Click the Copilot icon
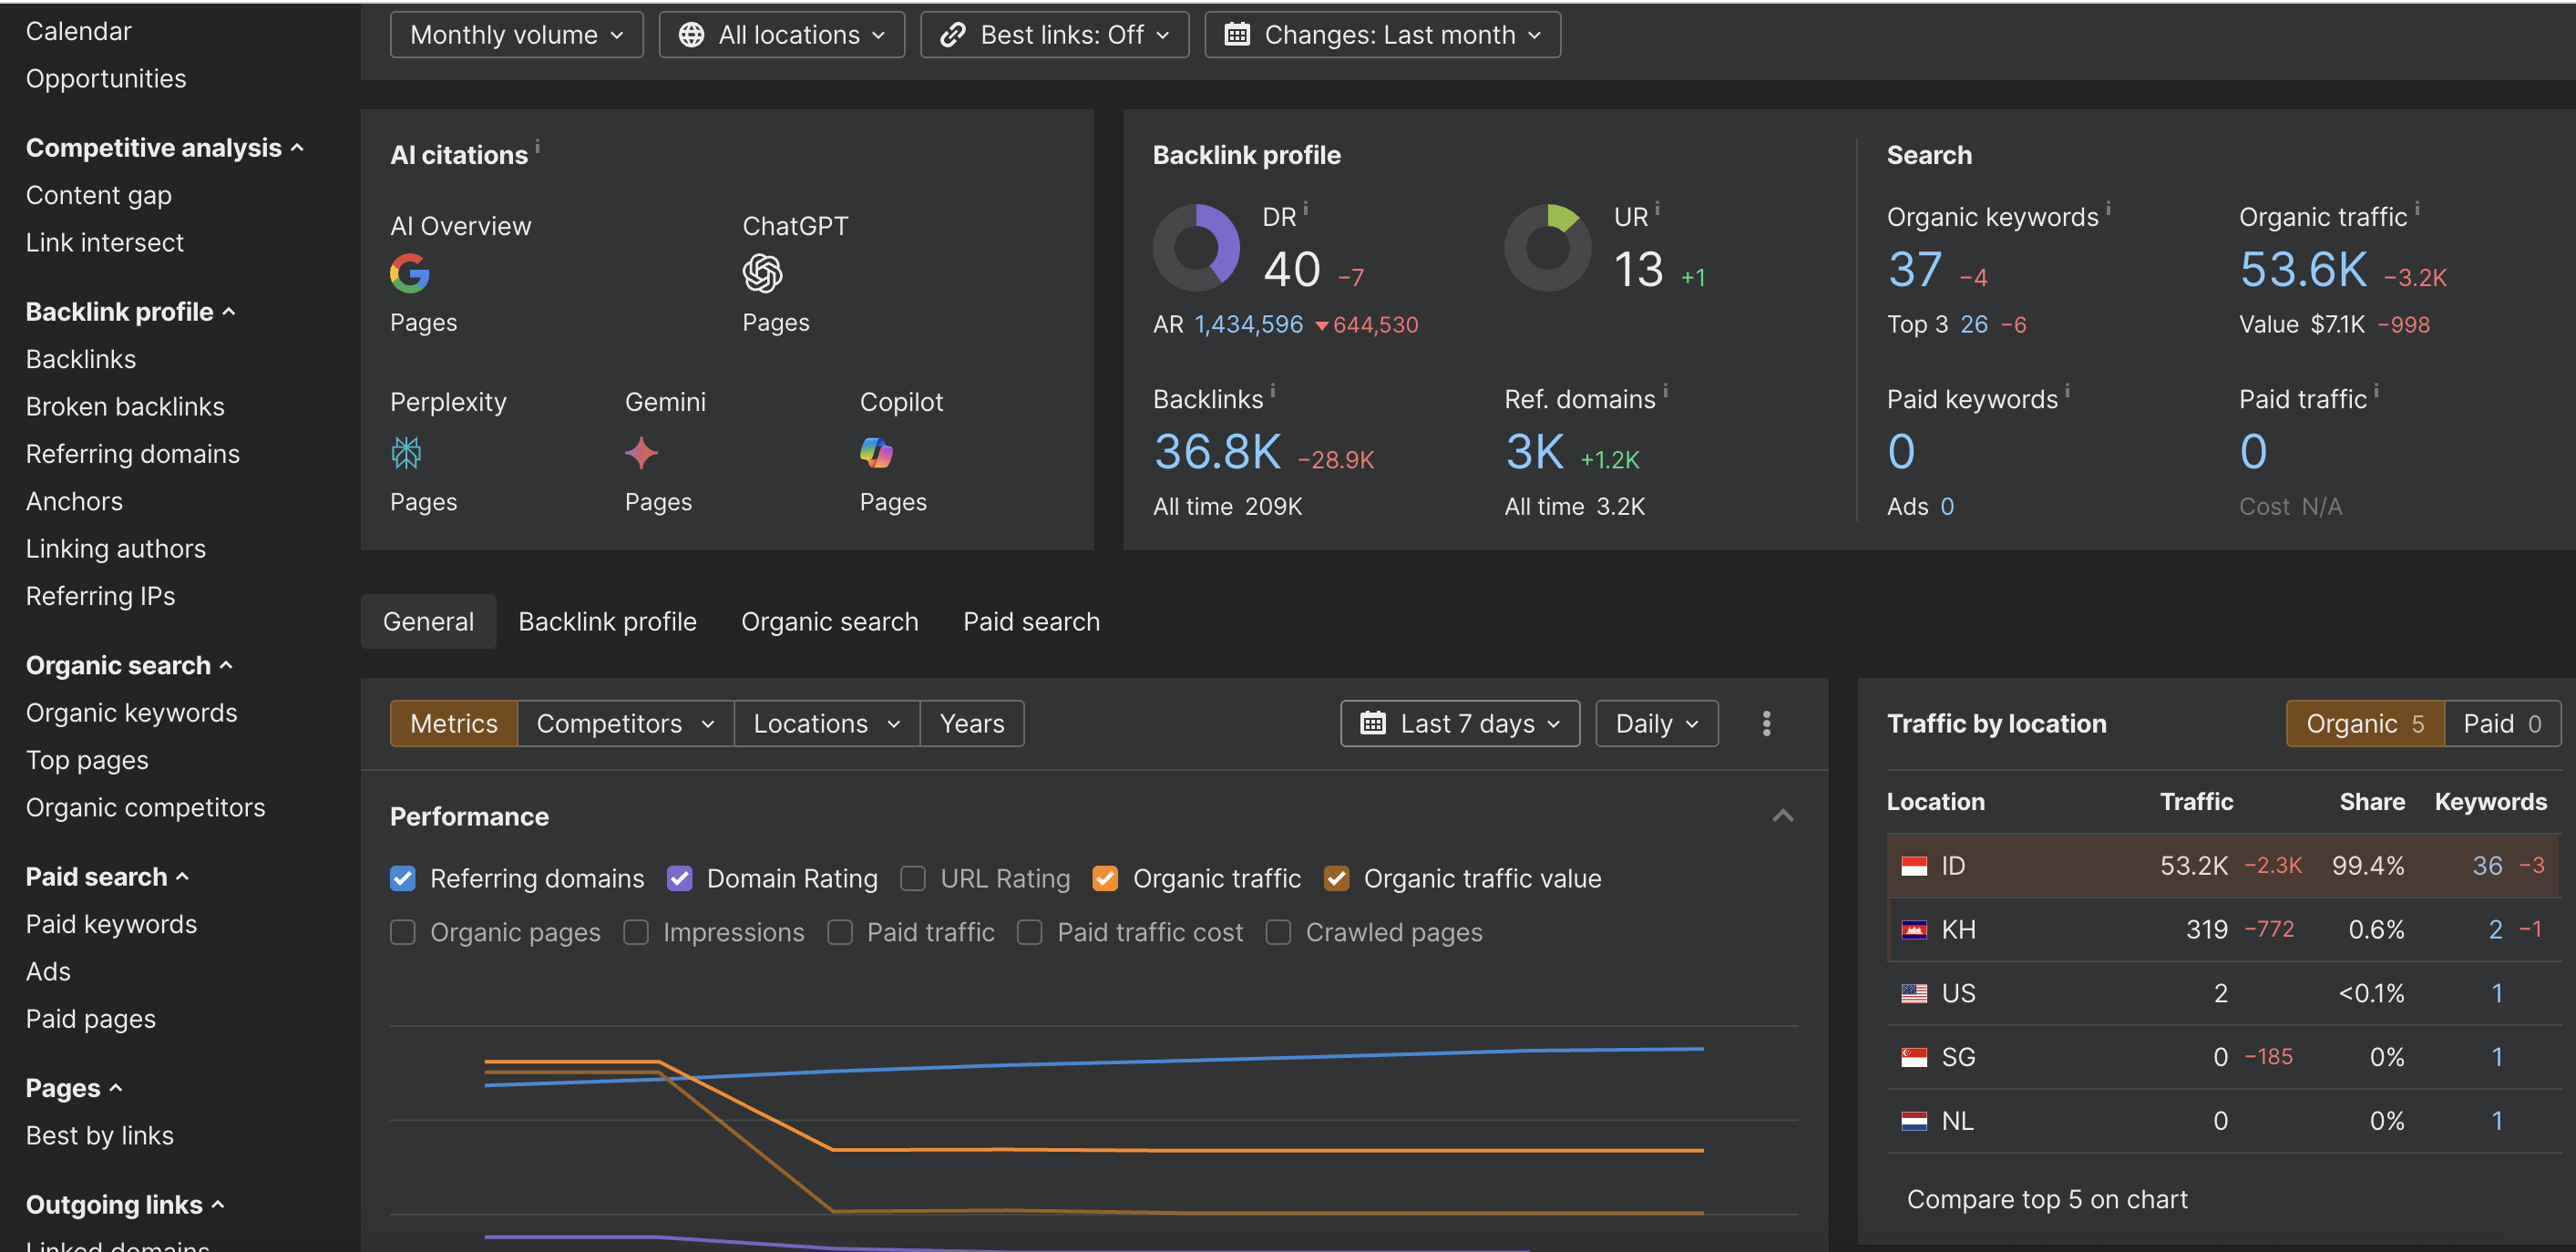The width and height of the screenshot is (2576, 1252). point(876,453)
